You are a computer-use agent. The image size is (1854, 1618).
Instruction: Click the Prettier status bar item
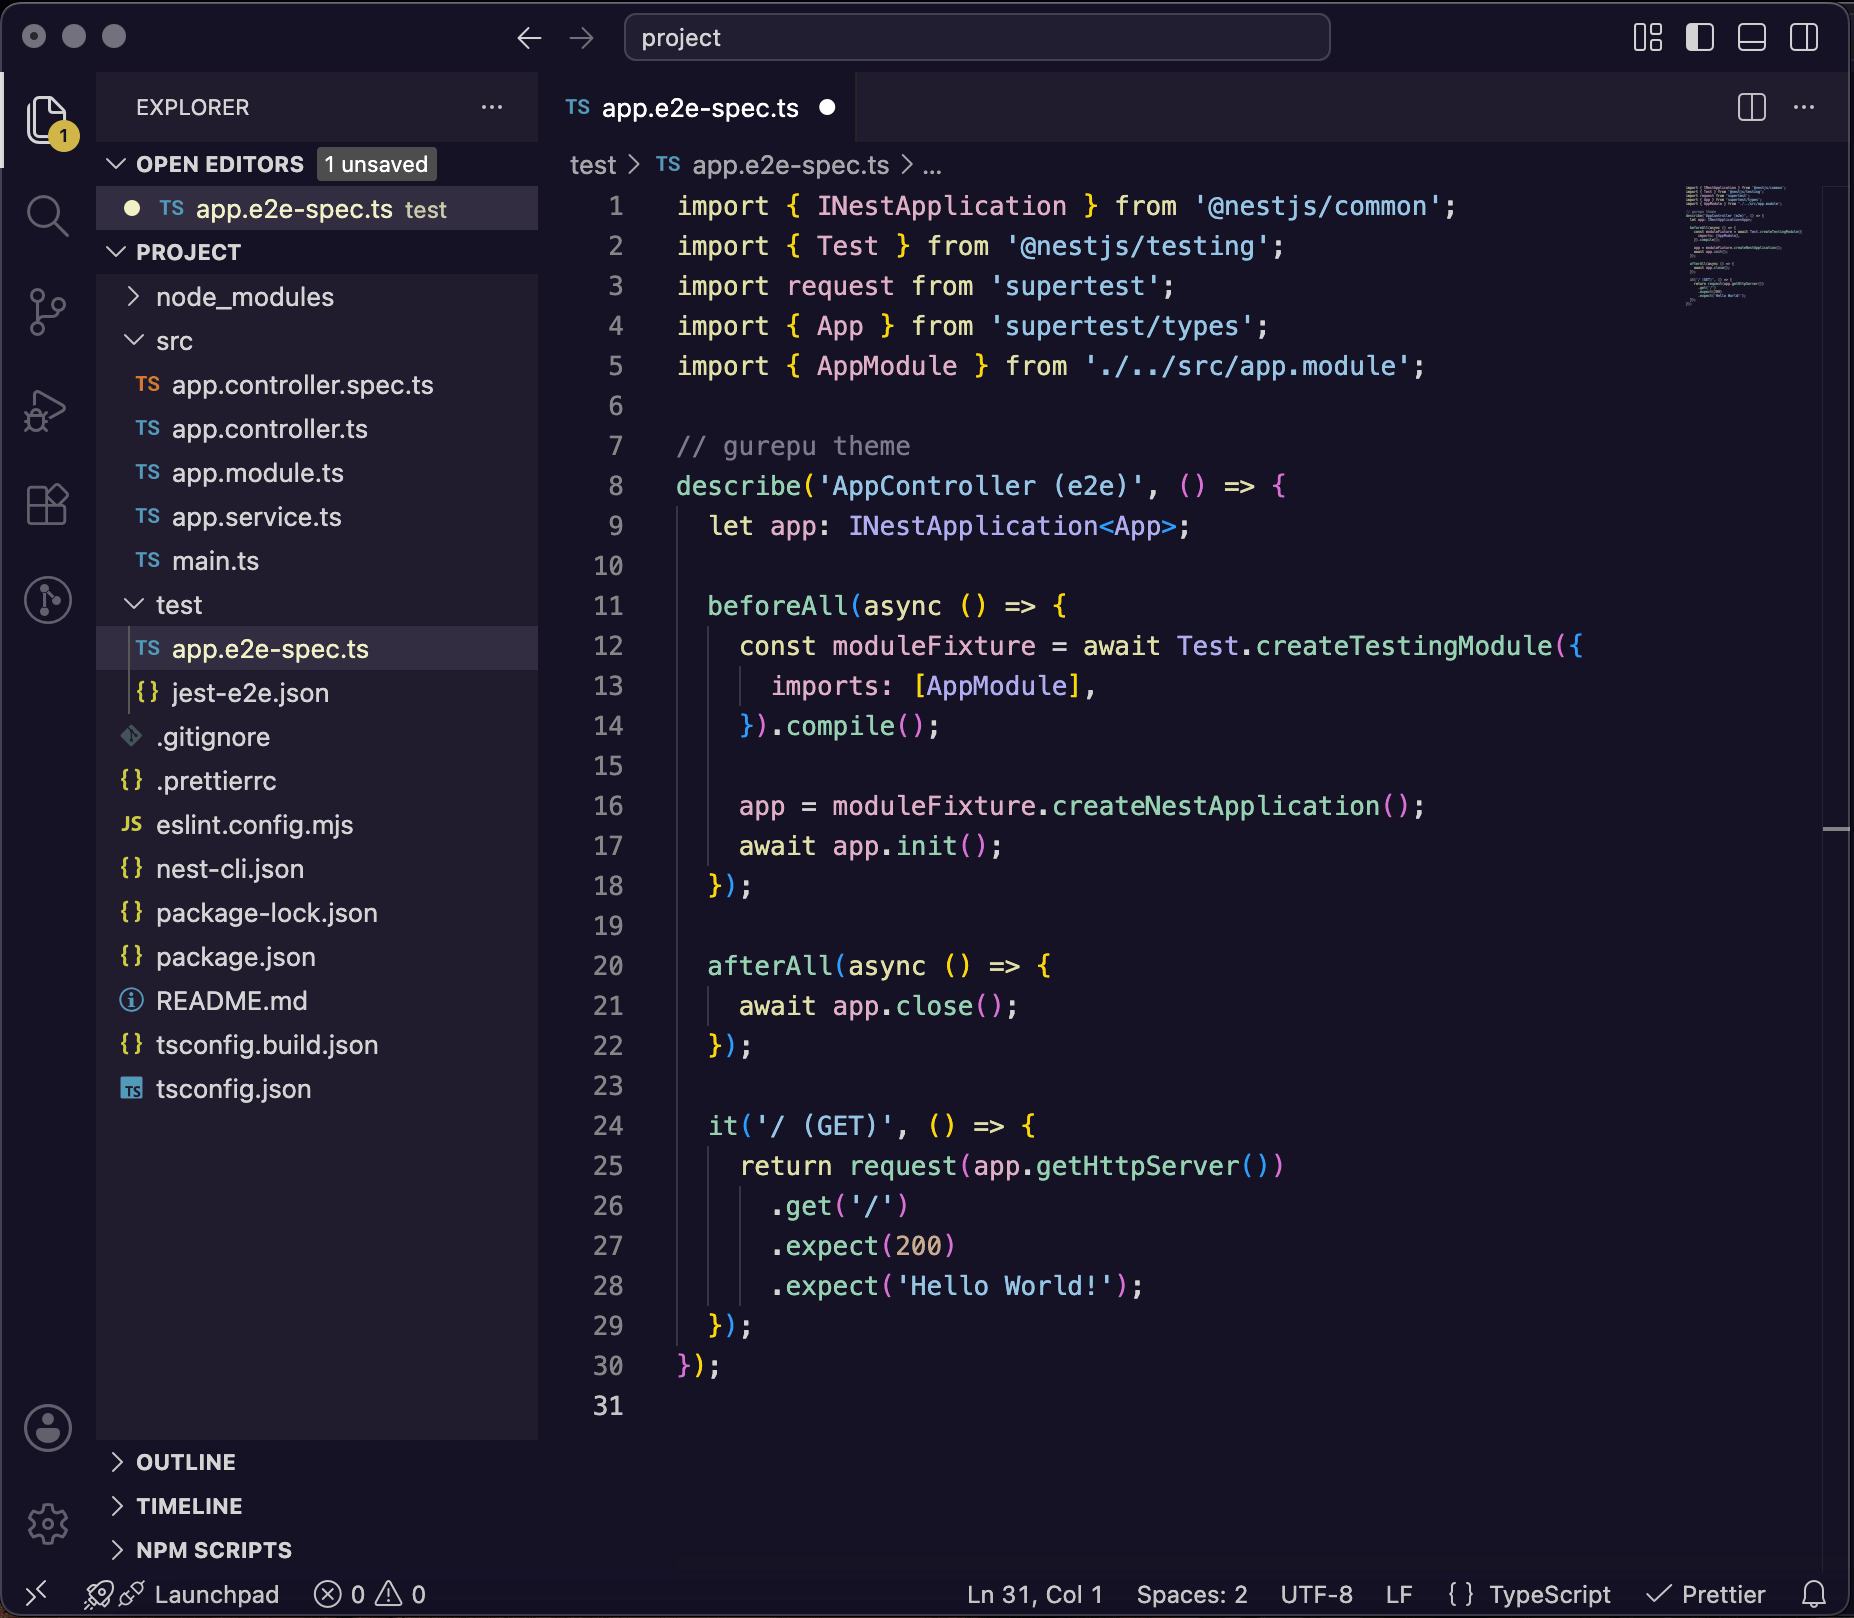[1706, 1594]
